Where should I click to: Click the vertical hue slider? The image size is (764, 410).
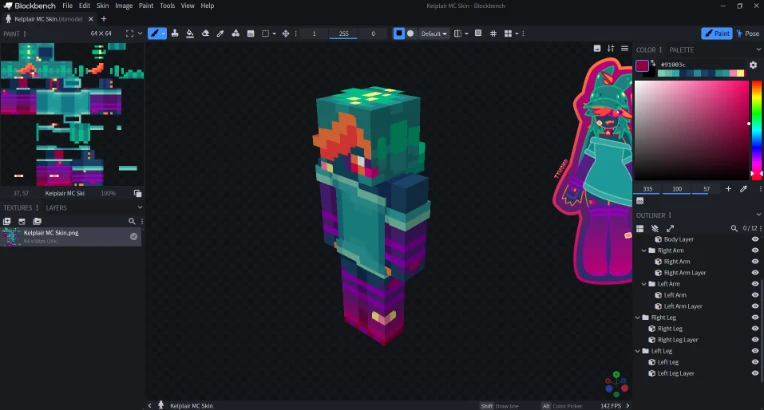[x=757, y=130]
